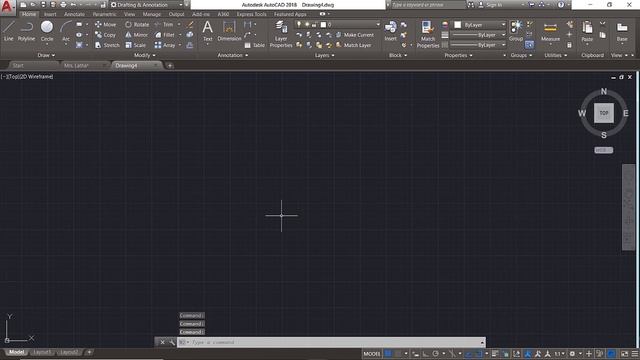Toggle snap mode in status bar
The width and height of the screenshot is (640, 360).
click(x=398, y=354)
